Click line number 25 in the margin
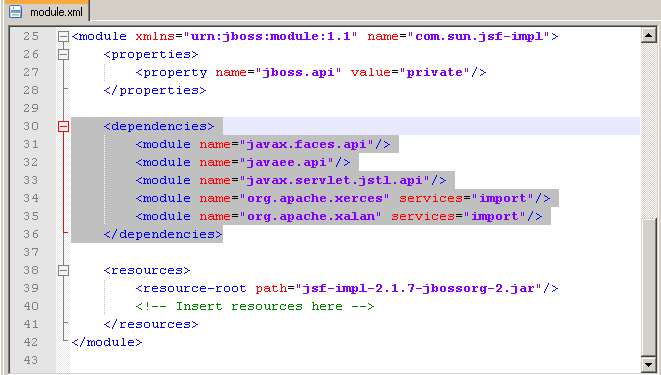 pyautogui.click(x=31, y=37)
